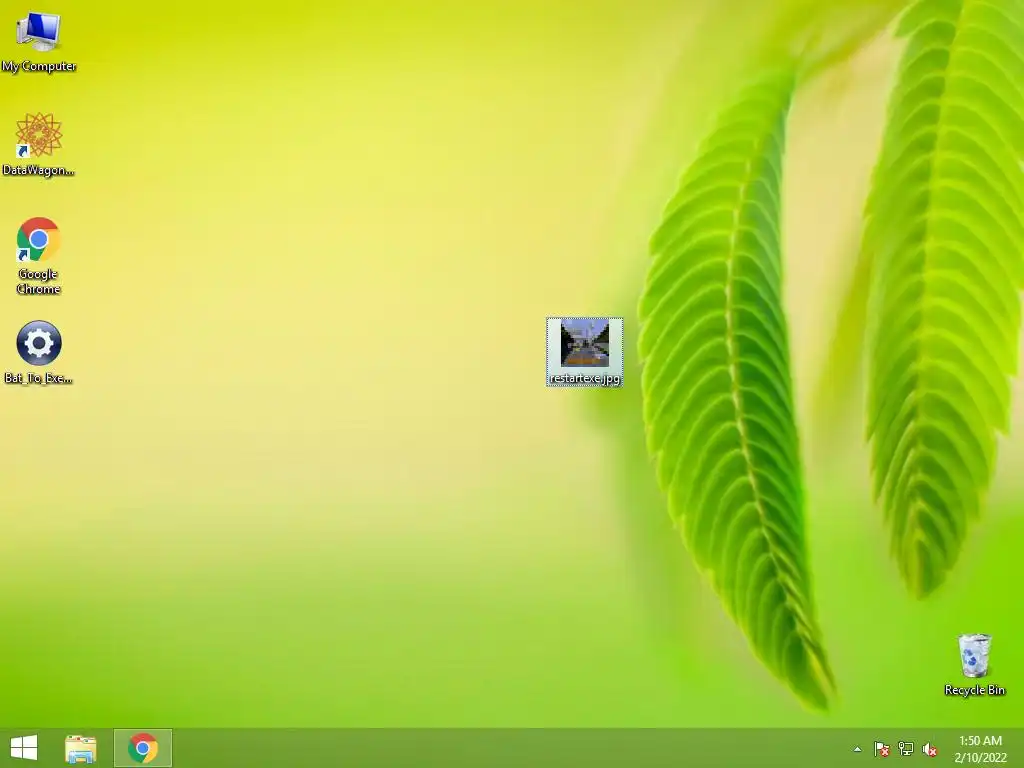Switch to Chrome in the taskbar
The height and width of the screenshot is (768, 1024).
[x=143, y=748]
